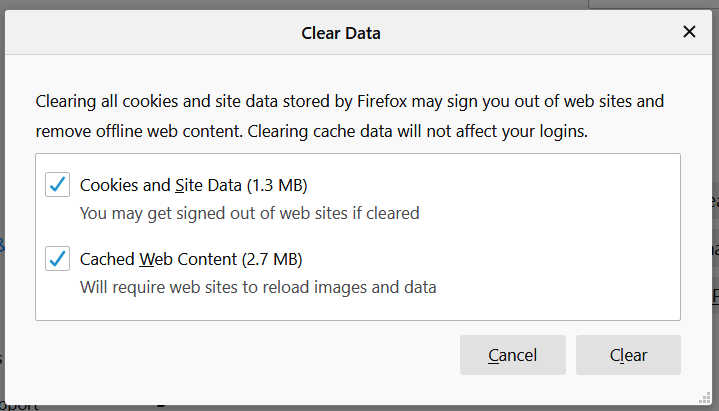Image resolution: width=719 pixels, height=411 pixels.
Task: Click "Will require web sites to reload" description
Action: (258, 287)
